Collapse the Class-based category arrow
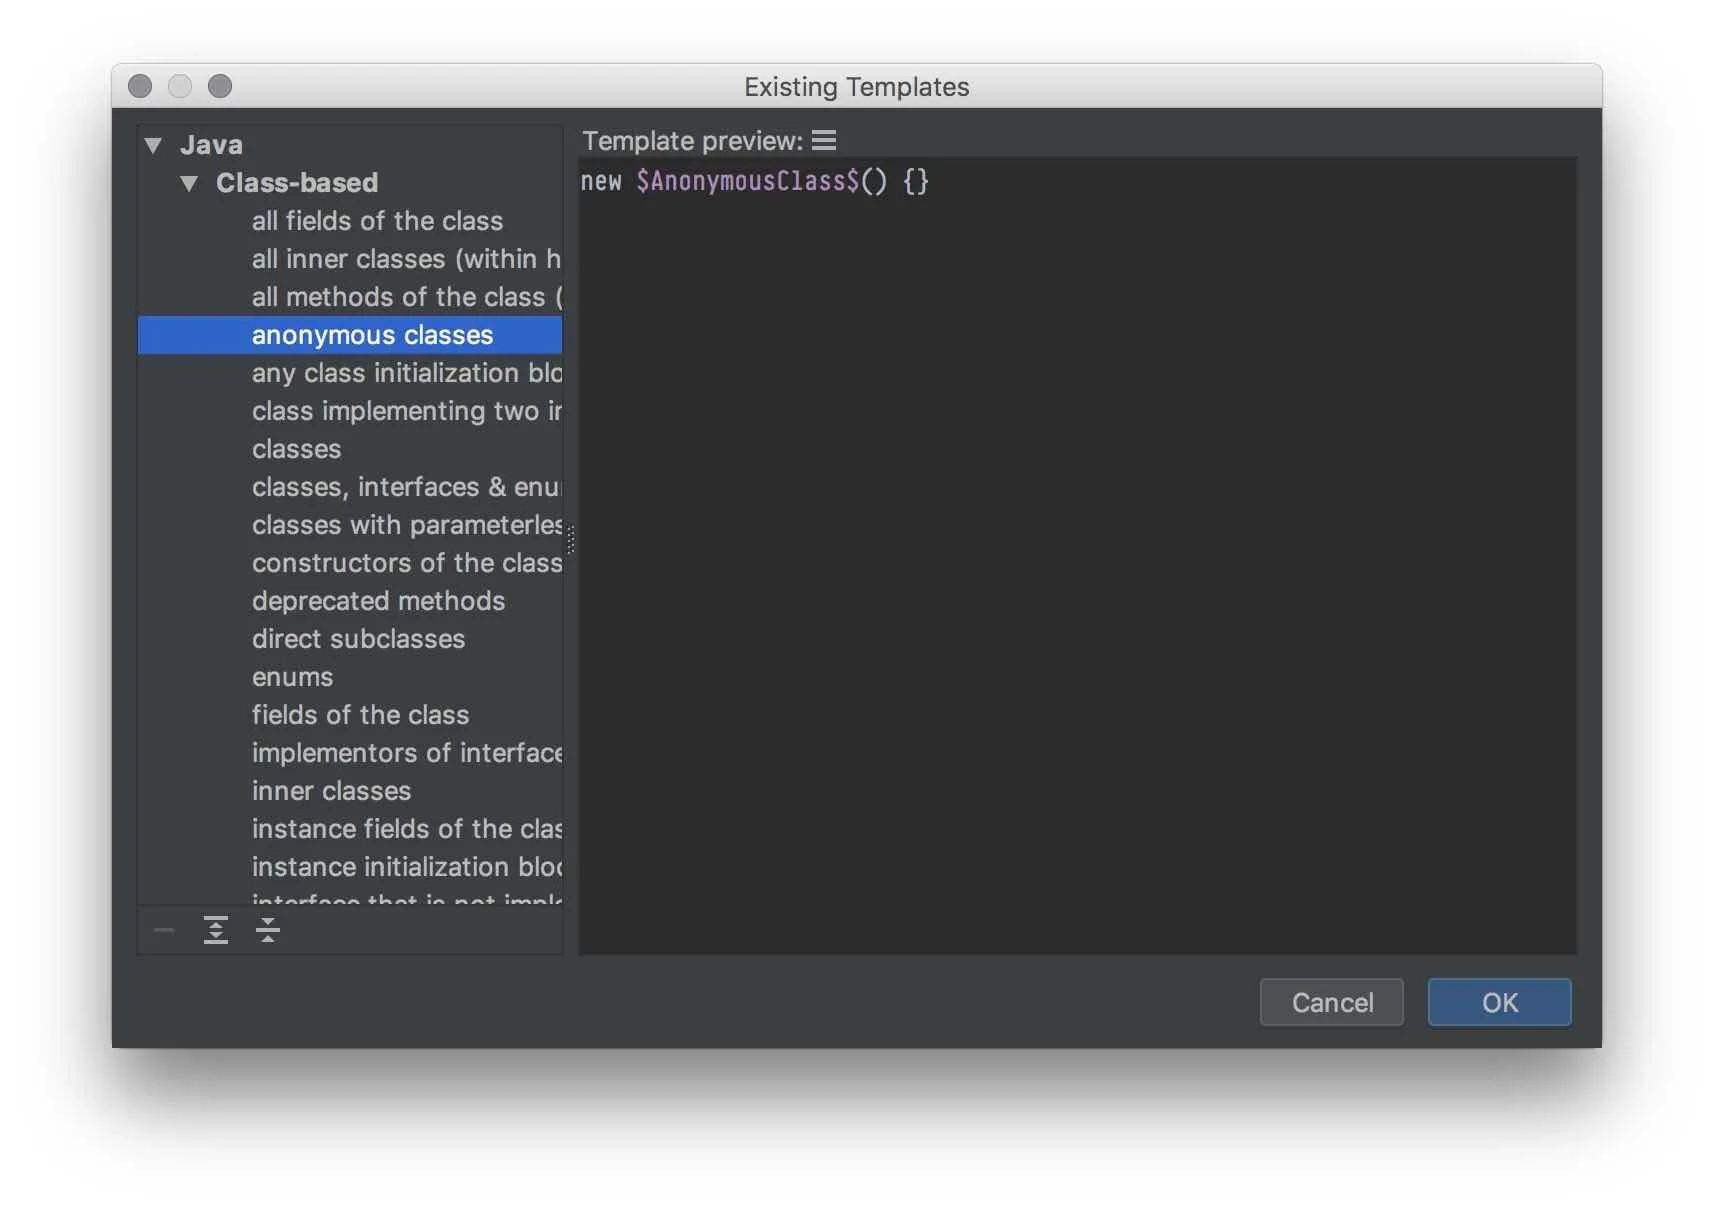 coord(189,183)
